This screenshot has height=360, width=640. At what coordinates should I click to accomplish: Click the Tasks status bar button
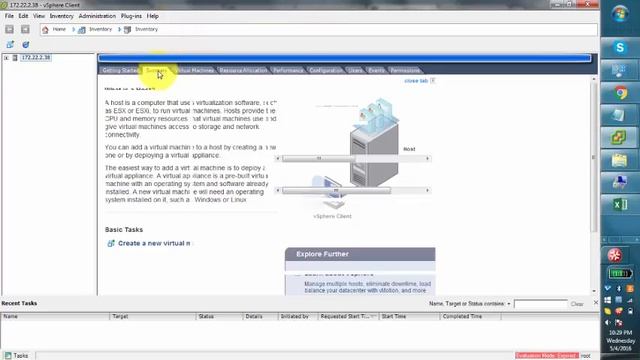(17, 356)
